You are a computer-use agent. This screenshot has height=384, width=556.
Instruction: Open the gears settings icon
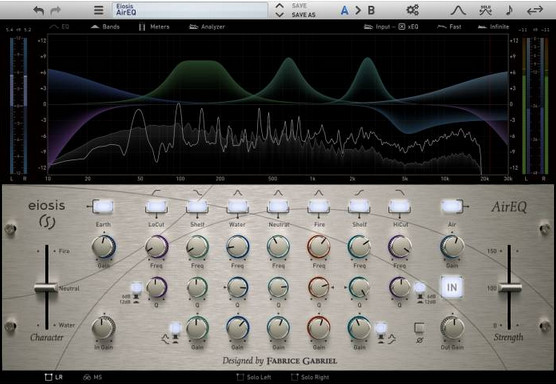[412, 10]
